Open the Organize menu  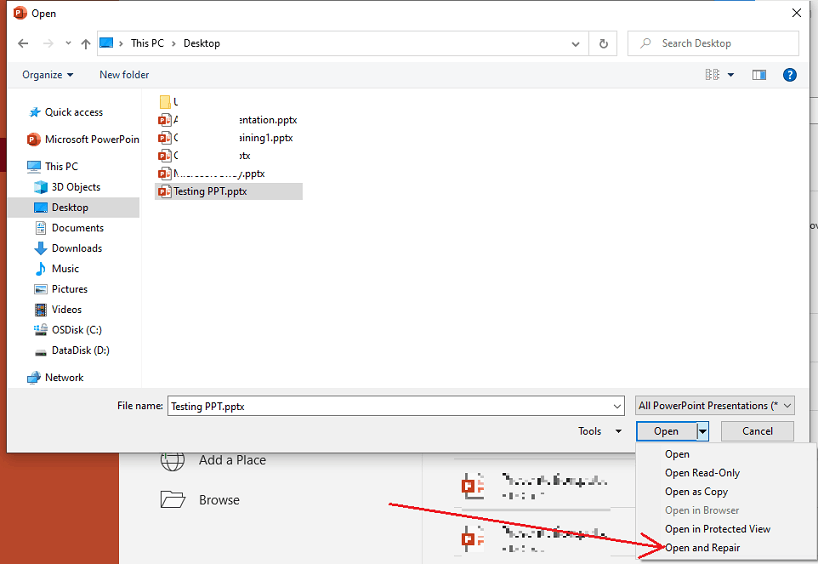47,75
